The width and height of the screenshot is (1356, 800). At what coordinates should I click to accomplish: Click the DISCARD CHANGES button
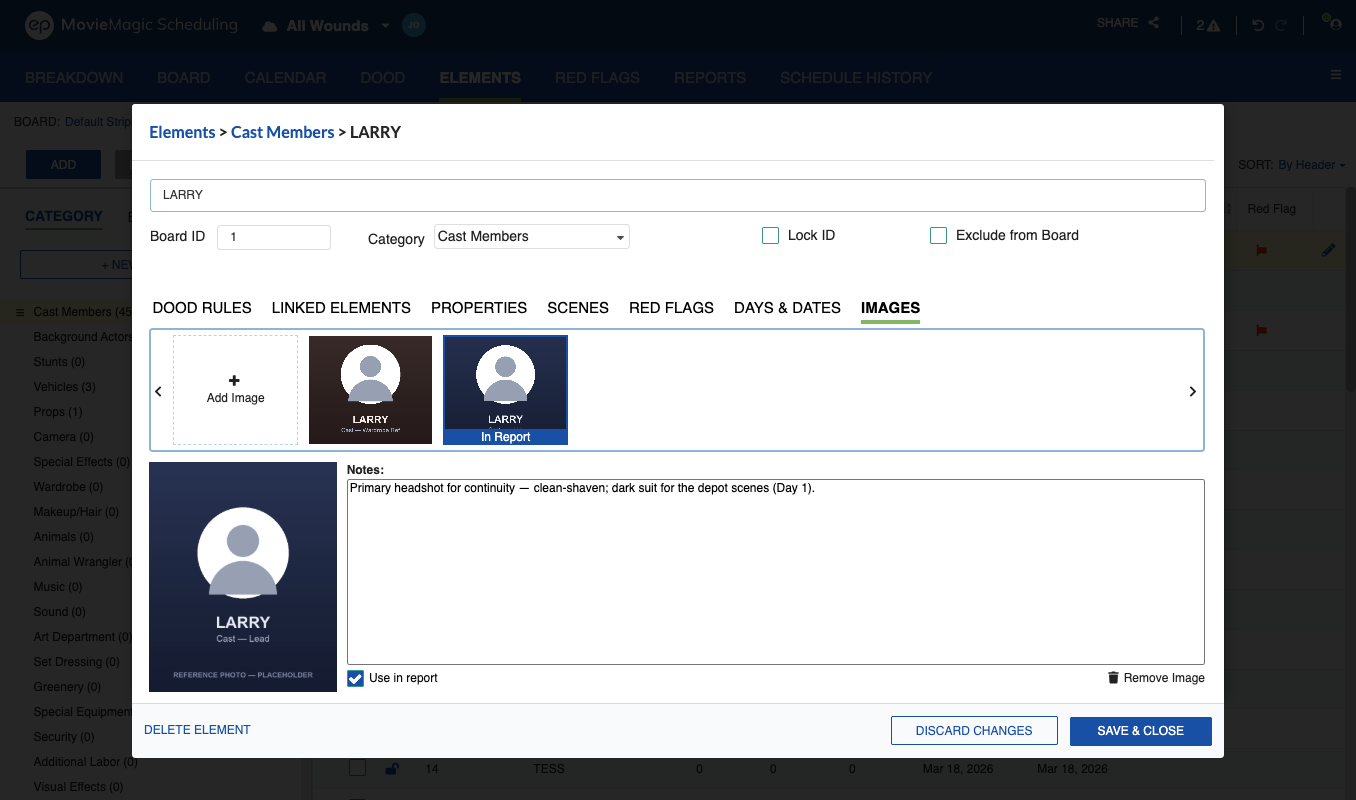click(974, 731)
